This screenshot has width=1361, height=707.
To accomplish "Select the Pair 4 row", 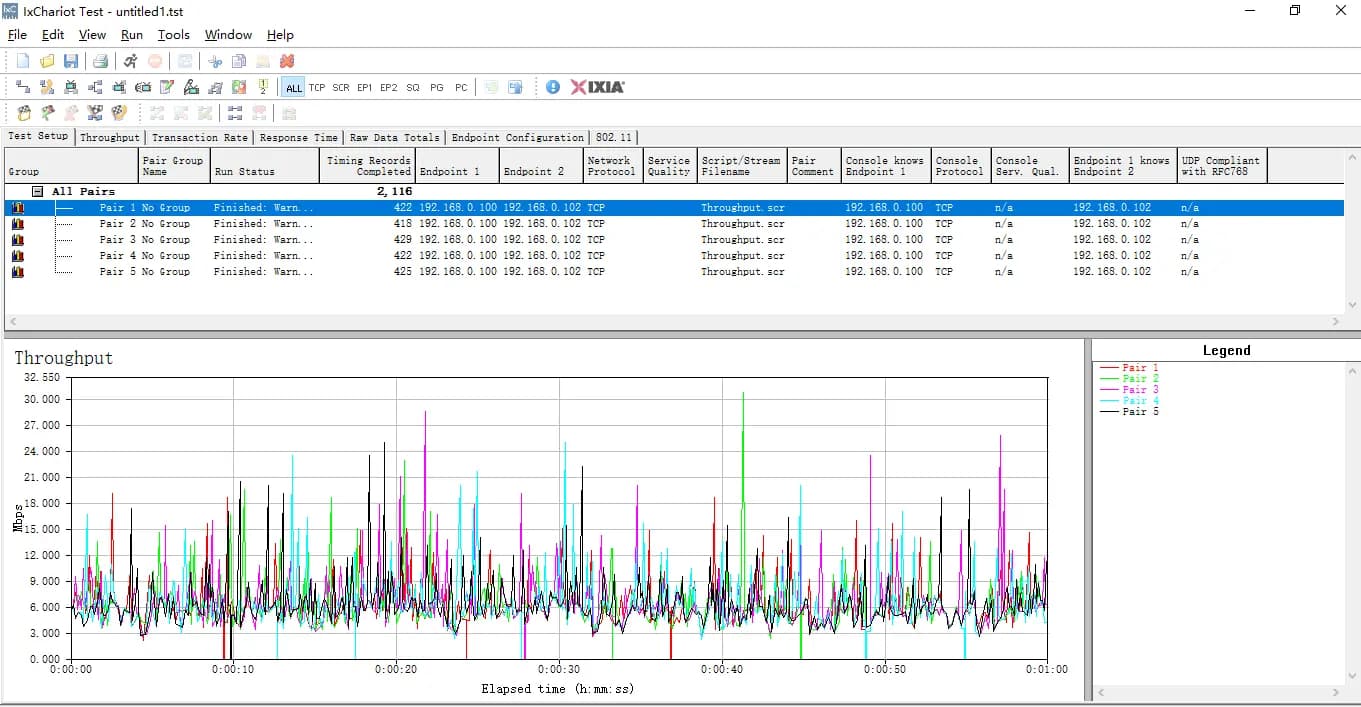I will [674, 256].
